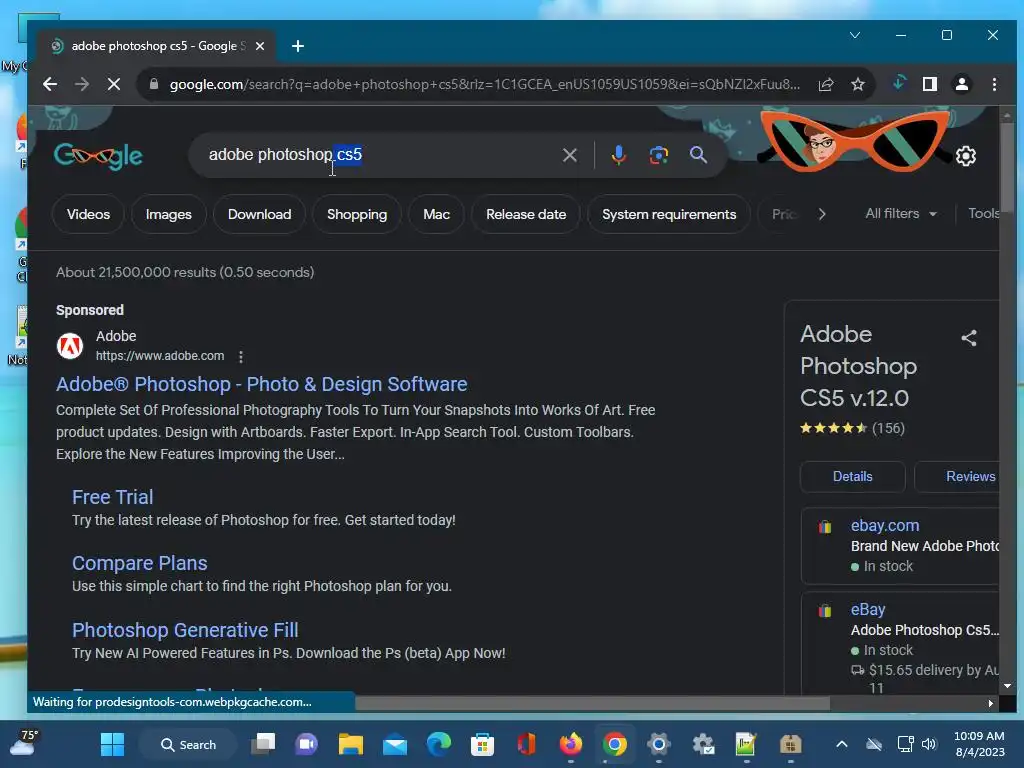Open Microsoft Store from the taskbar
The image size is (1024, 768).
483,744
